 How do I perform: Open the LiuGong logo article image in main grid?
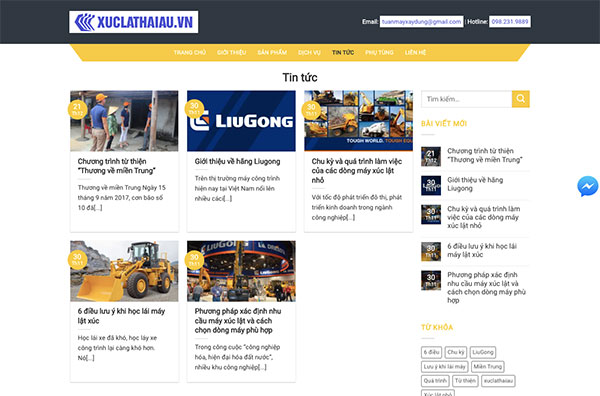pyautogui.click(x=241, y=121)
